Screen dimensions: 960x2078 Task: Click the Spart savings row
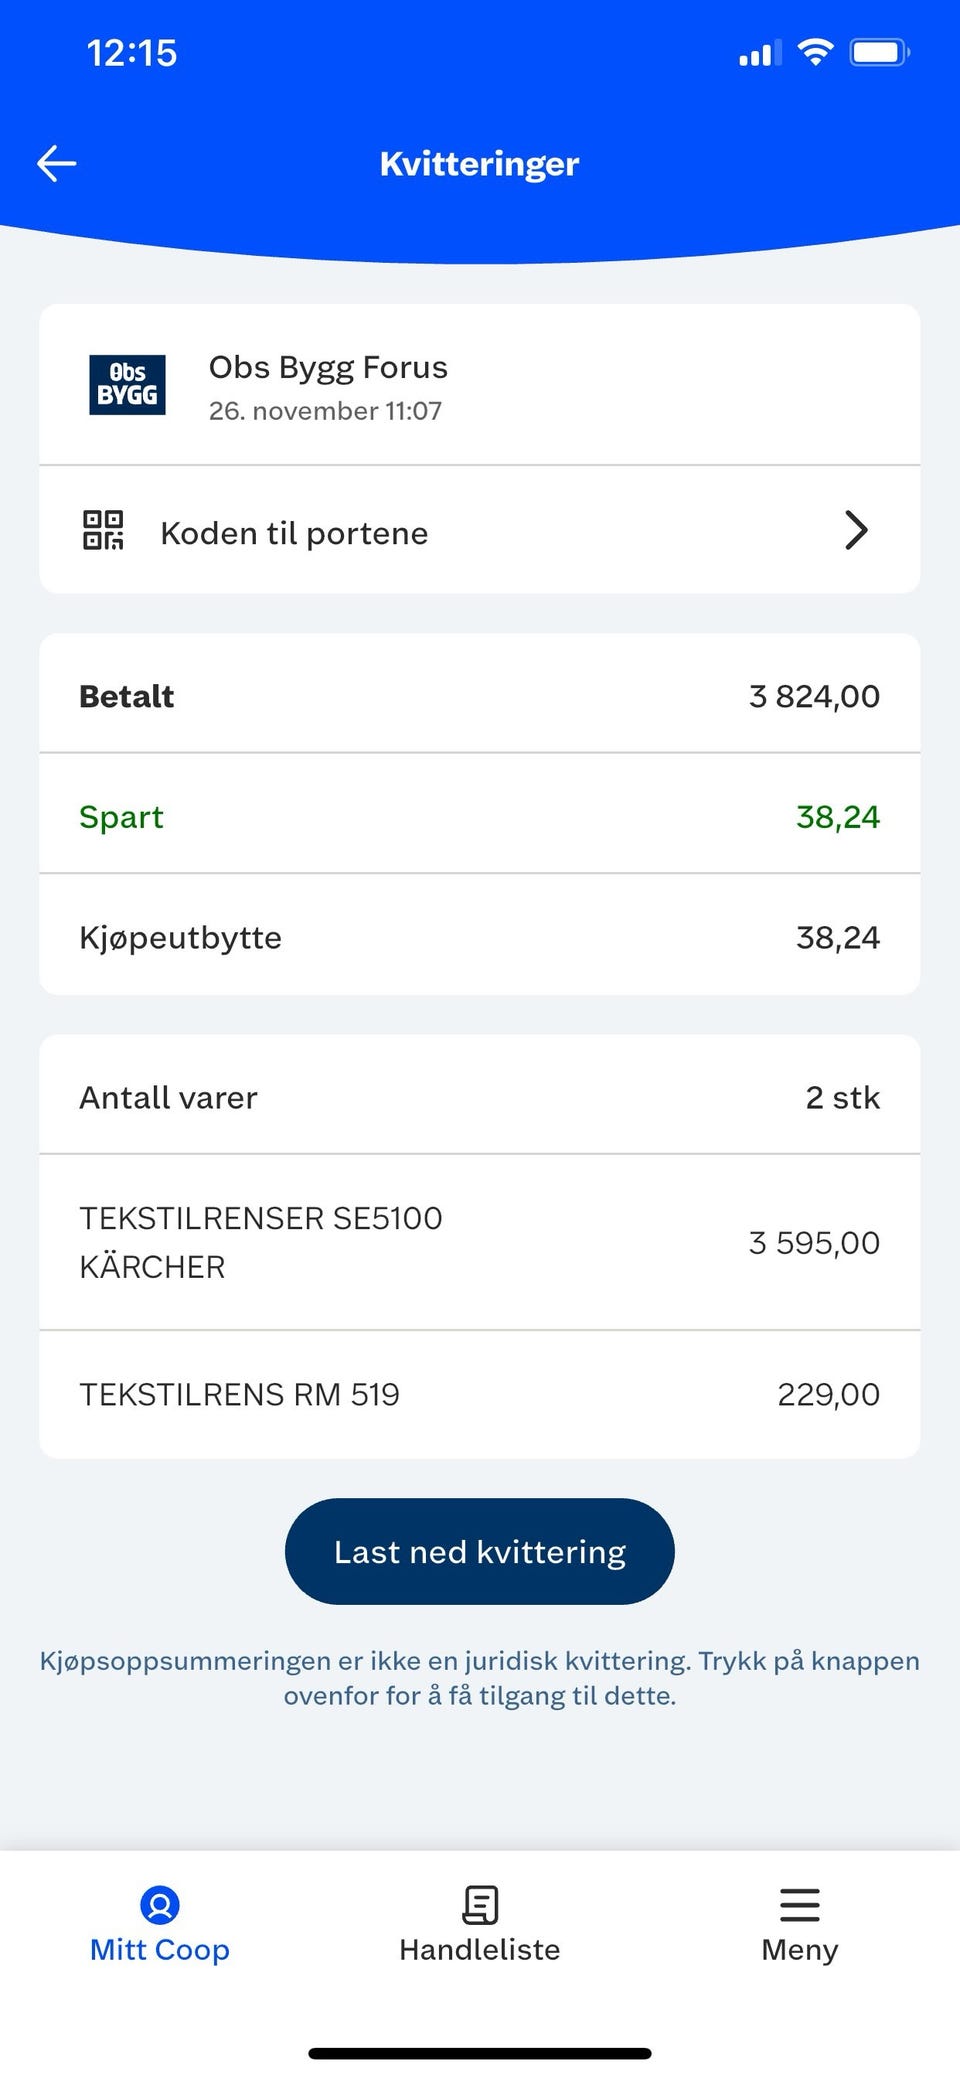click(x=480, y=816)
